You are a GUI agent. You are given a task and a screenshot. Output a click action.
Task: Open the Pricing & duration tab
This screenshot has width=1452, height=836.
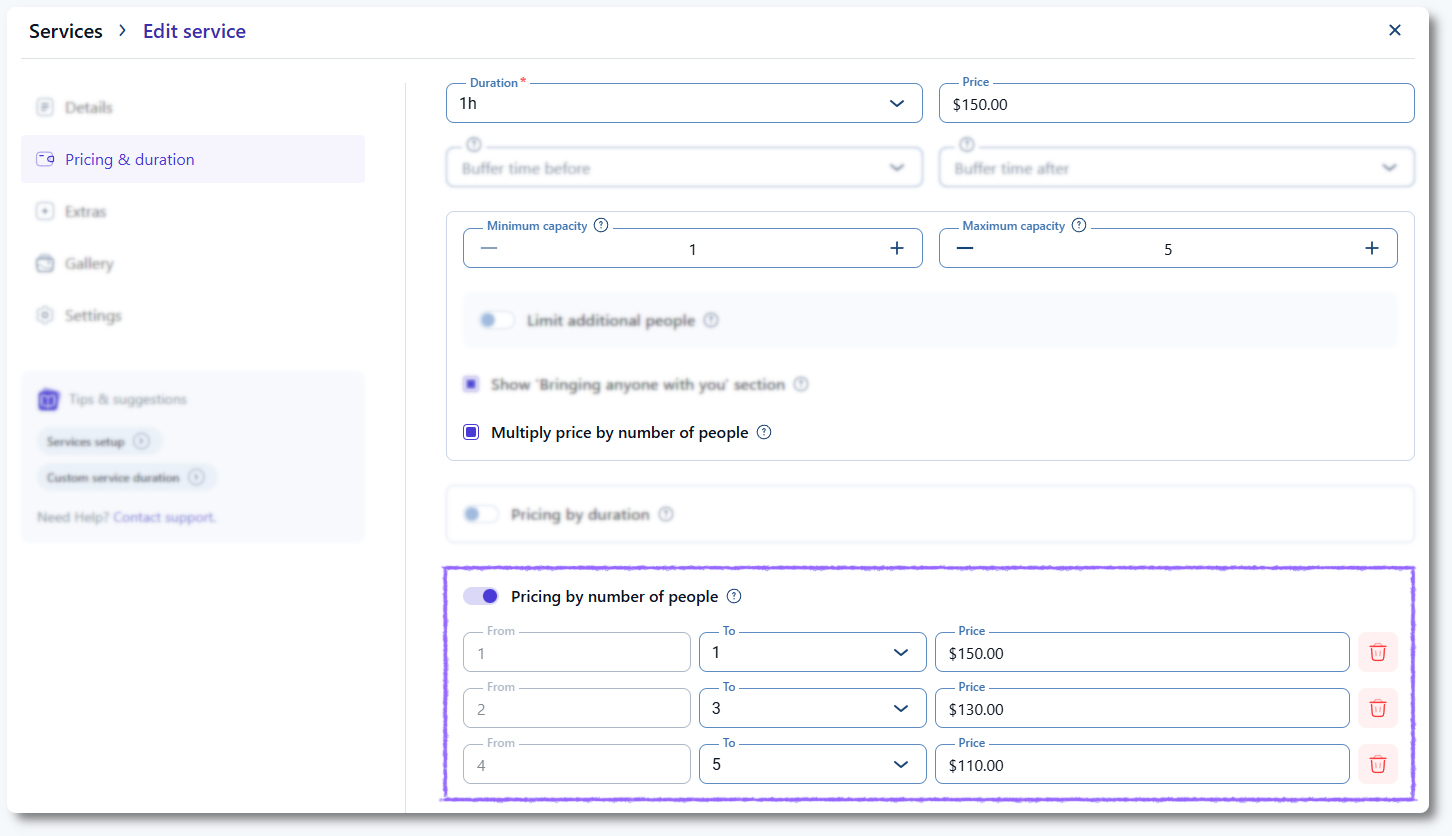pyautogui.click(x=129, y=160)
